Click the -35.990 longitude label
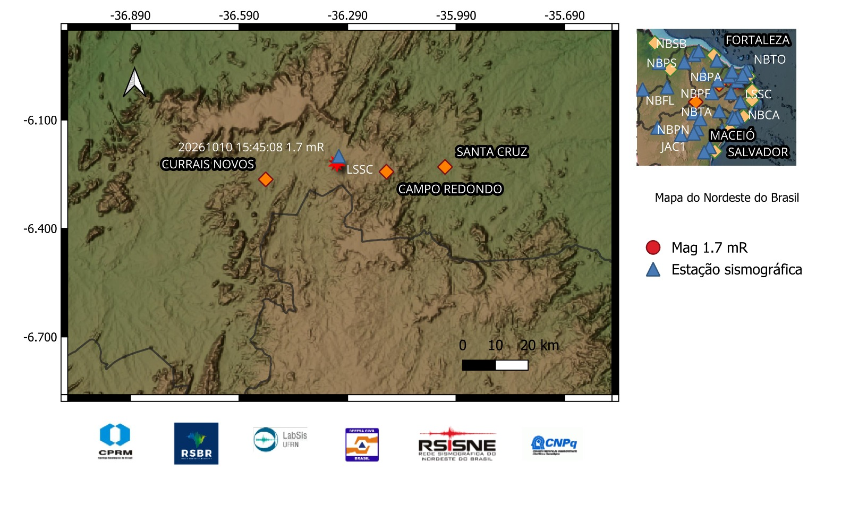The image size is (850, 505). coord(456,16)
